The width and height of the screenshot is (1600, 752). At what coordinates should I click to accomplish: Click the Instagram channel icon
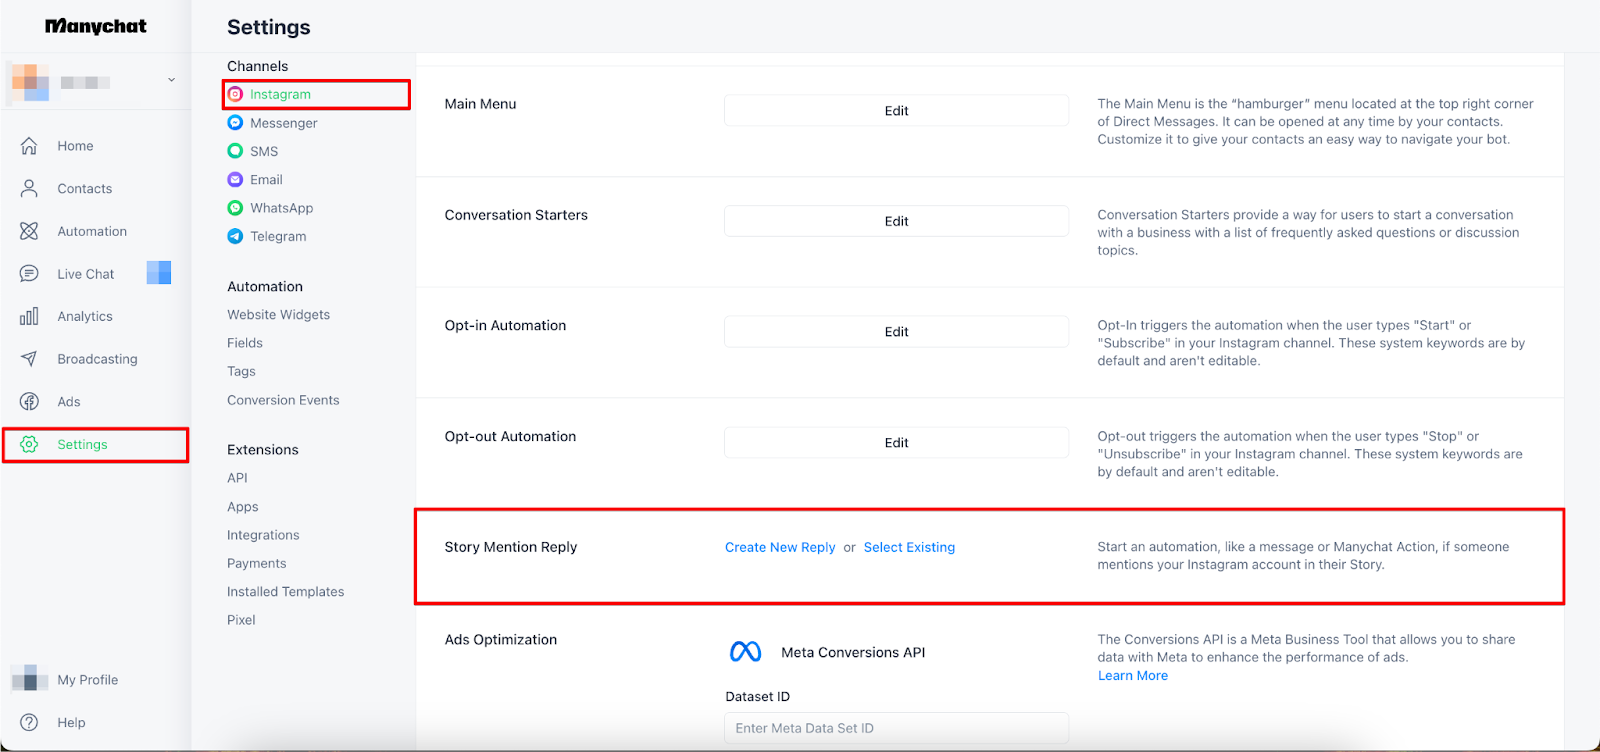click(235, 94)
